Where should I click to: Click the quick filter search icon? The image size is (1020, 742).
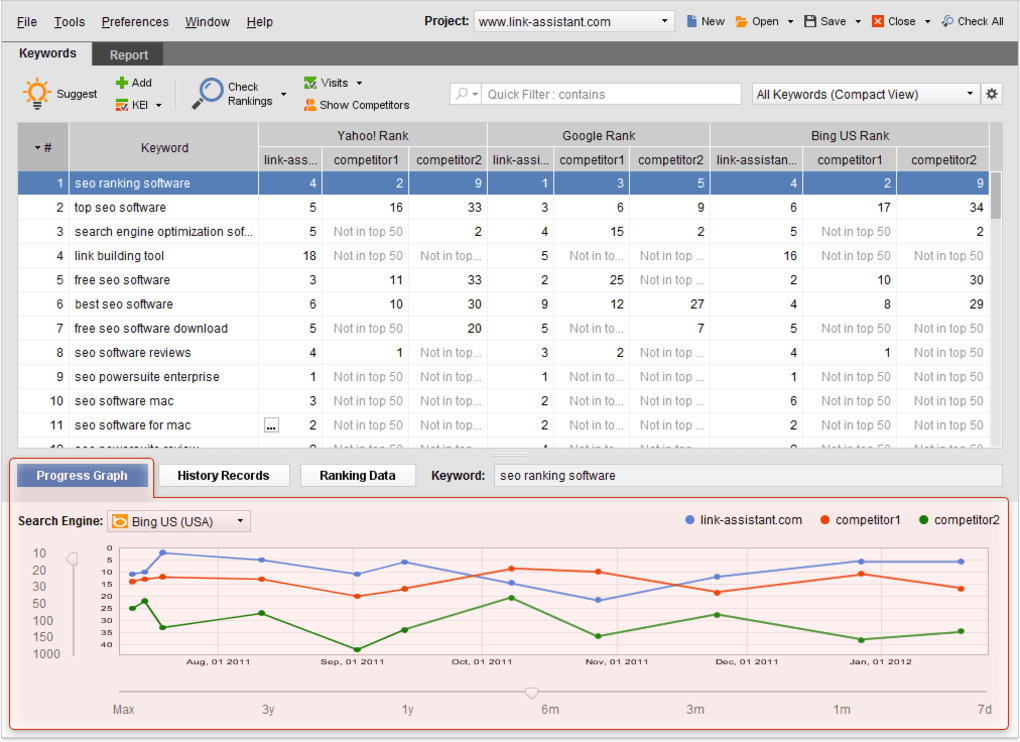[462, 94]
